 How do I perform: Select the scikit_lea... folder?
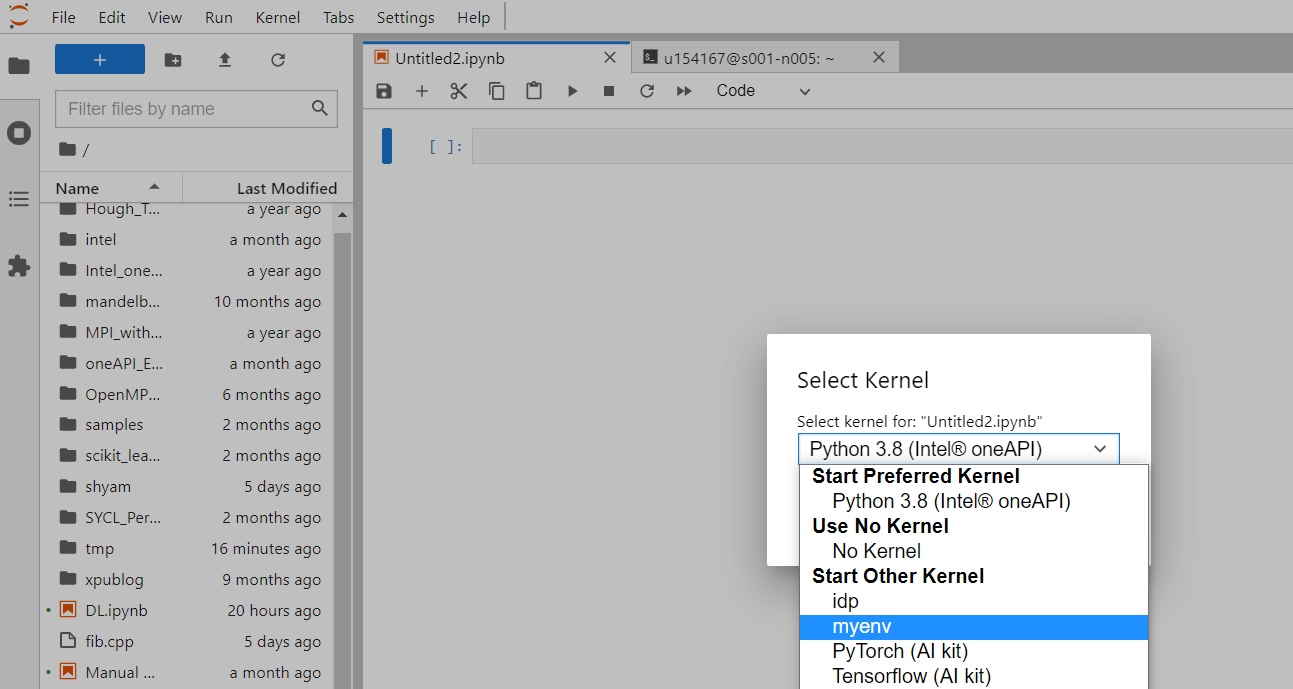[187, 456]
